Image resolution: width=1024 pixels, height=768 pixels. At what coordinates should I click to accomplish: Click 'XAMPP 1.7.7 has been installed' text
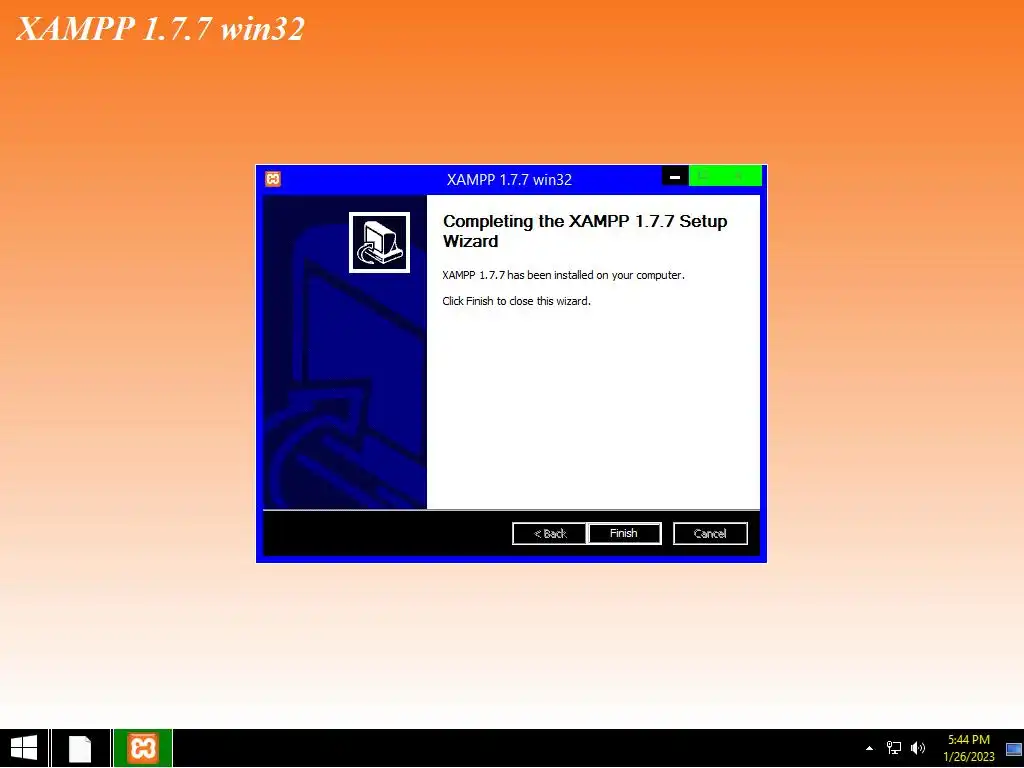[563, 276]
